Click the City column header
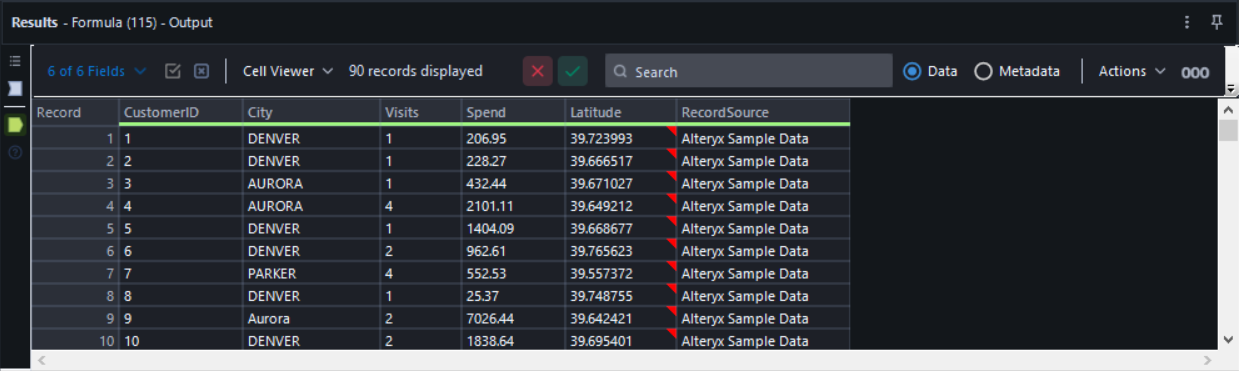This screenshot has width=1239, height=371. [x=311, y=112]
